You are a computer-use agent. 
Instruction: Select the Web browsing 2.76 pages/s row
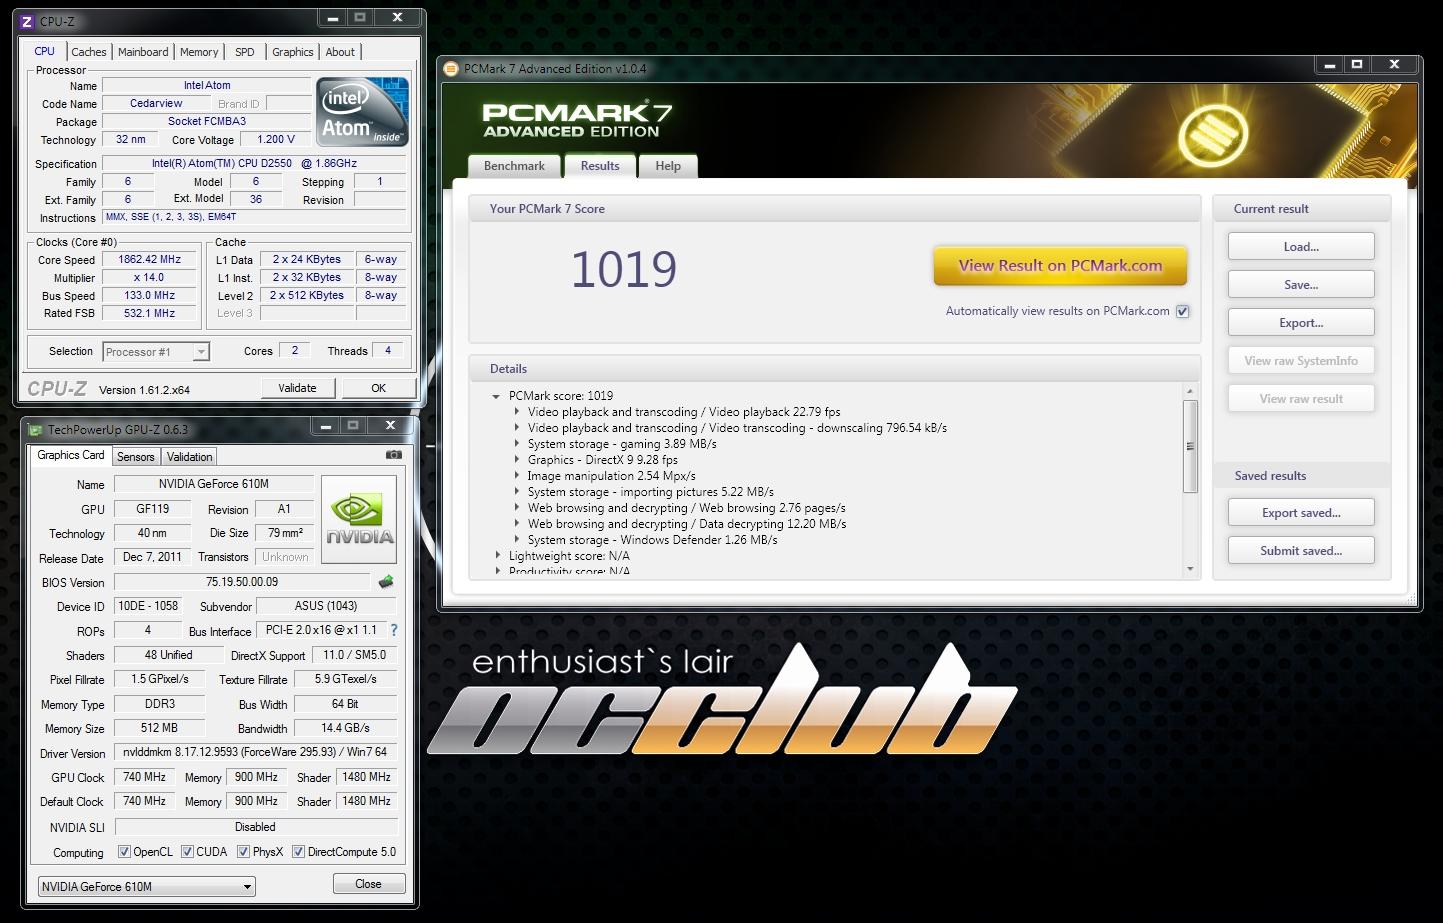687,508
